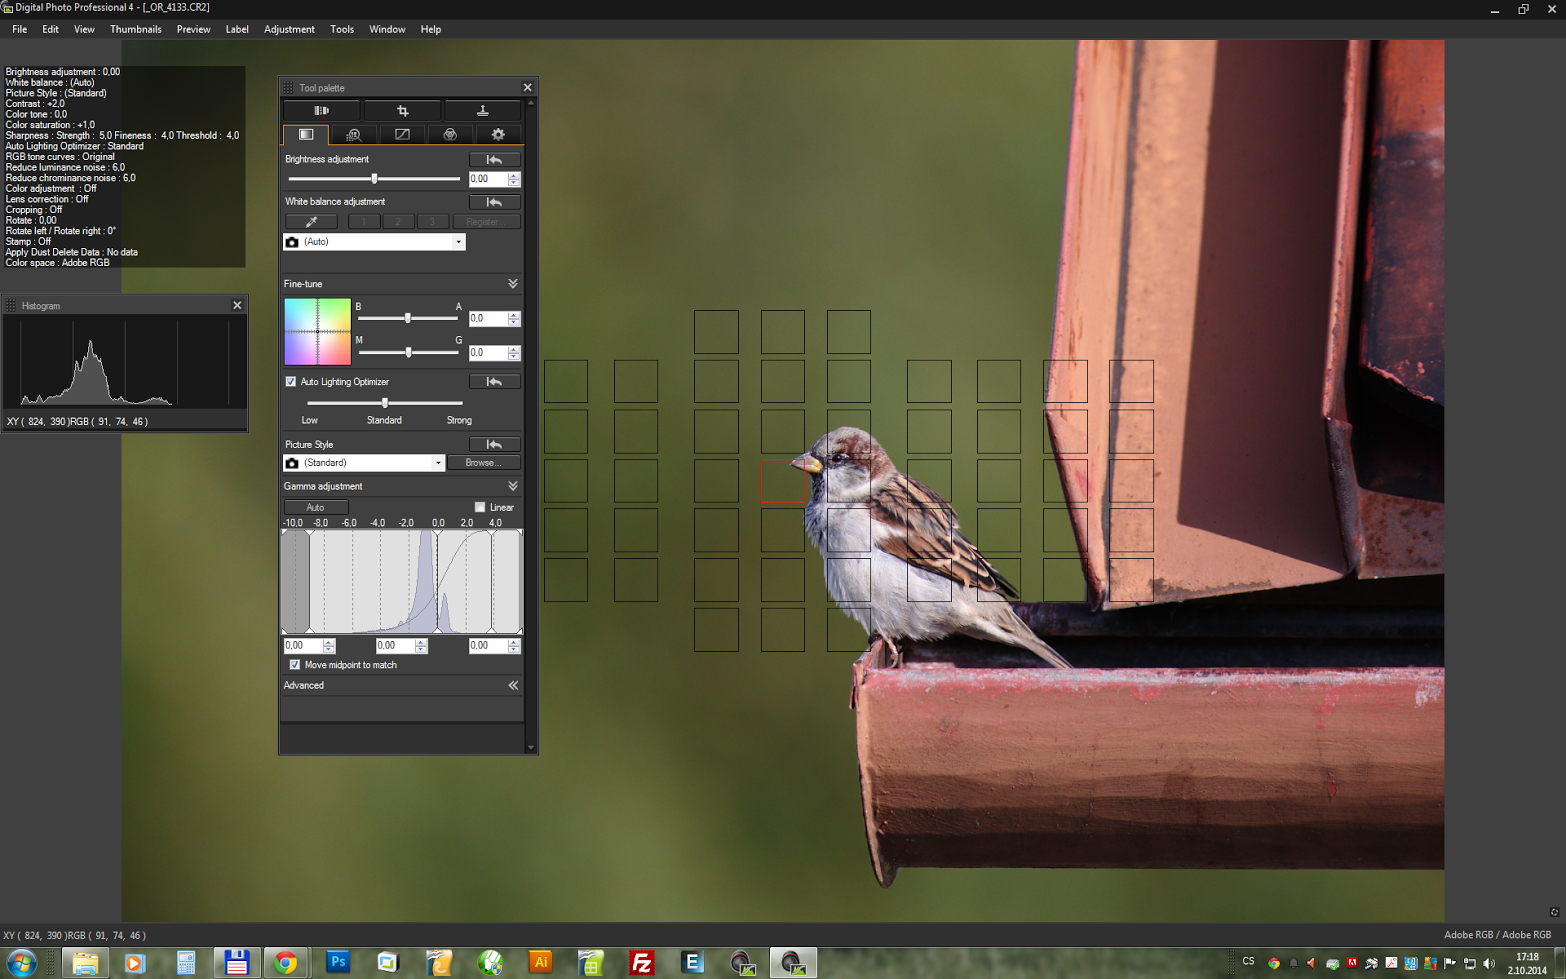1566x979 pixels.
Task: Open the gear settings tab in palette
Action: tap(498, 135)
